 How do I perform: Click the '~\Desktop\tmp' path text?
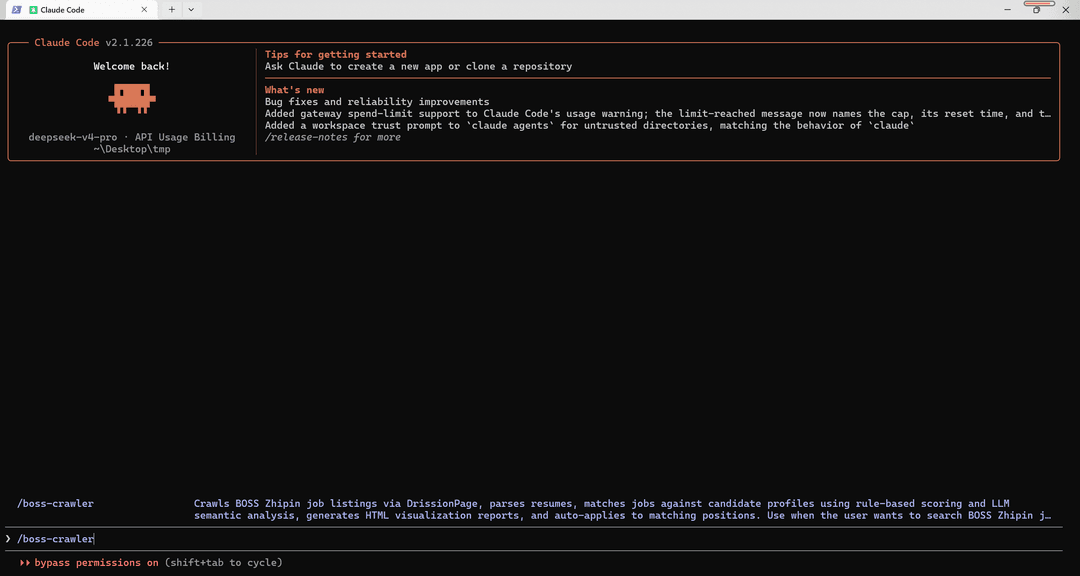point(132,149)
